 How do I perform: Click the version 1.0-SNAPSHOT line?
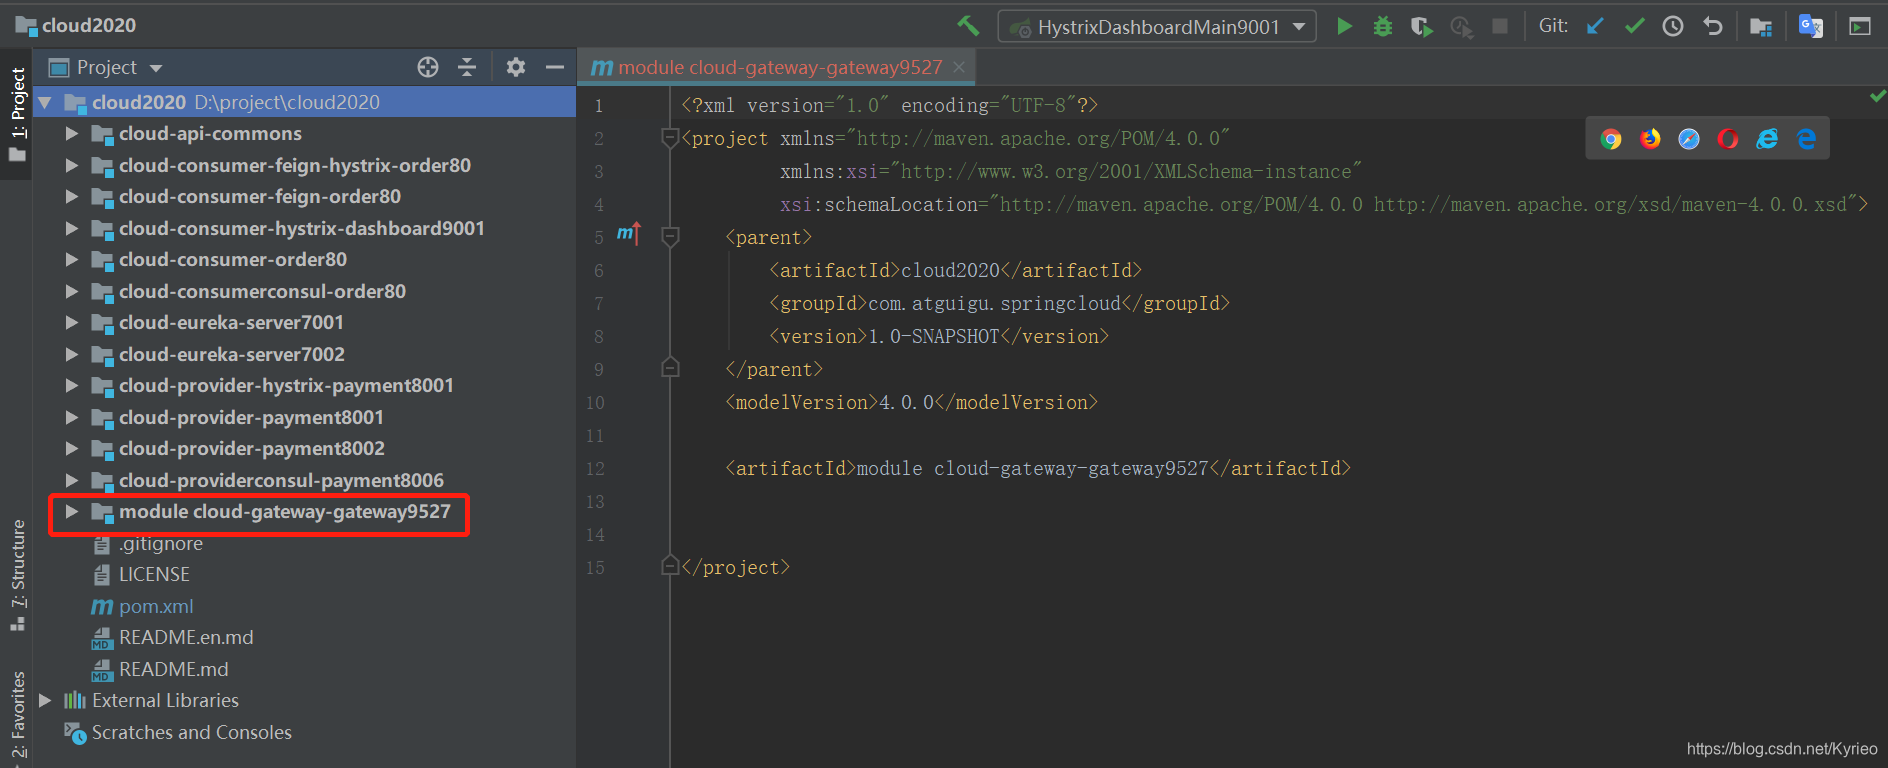(x=939, y=336)
